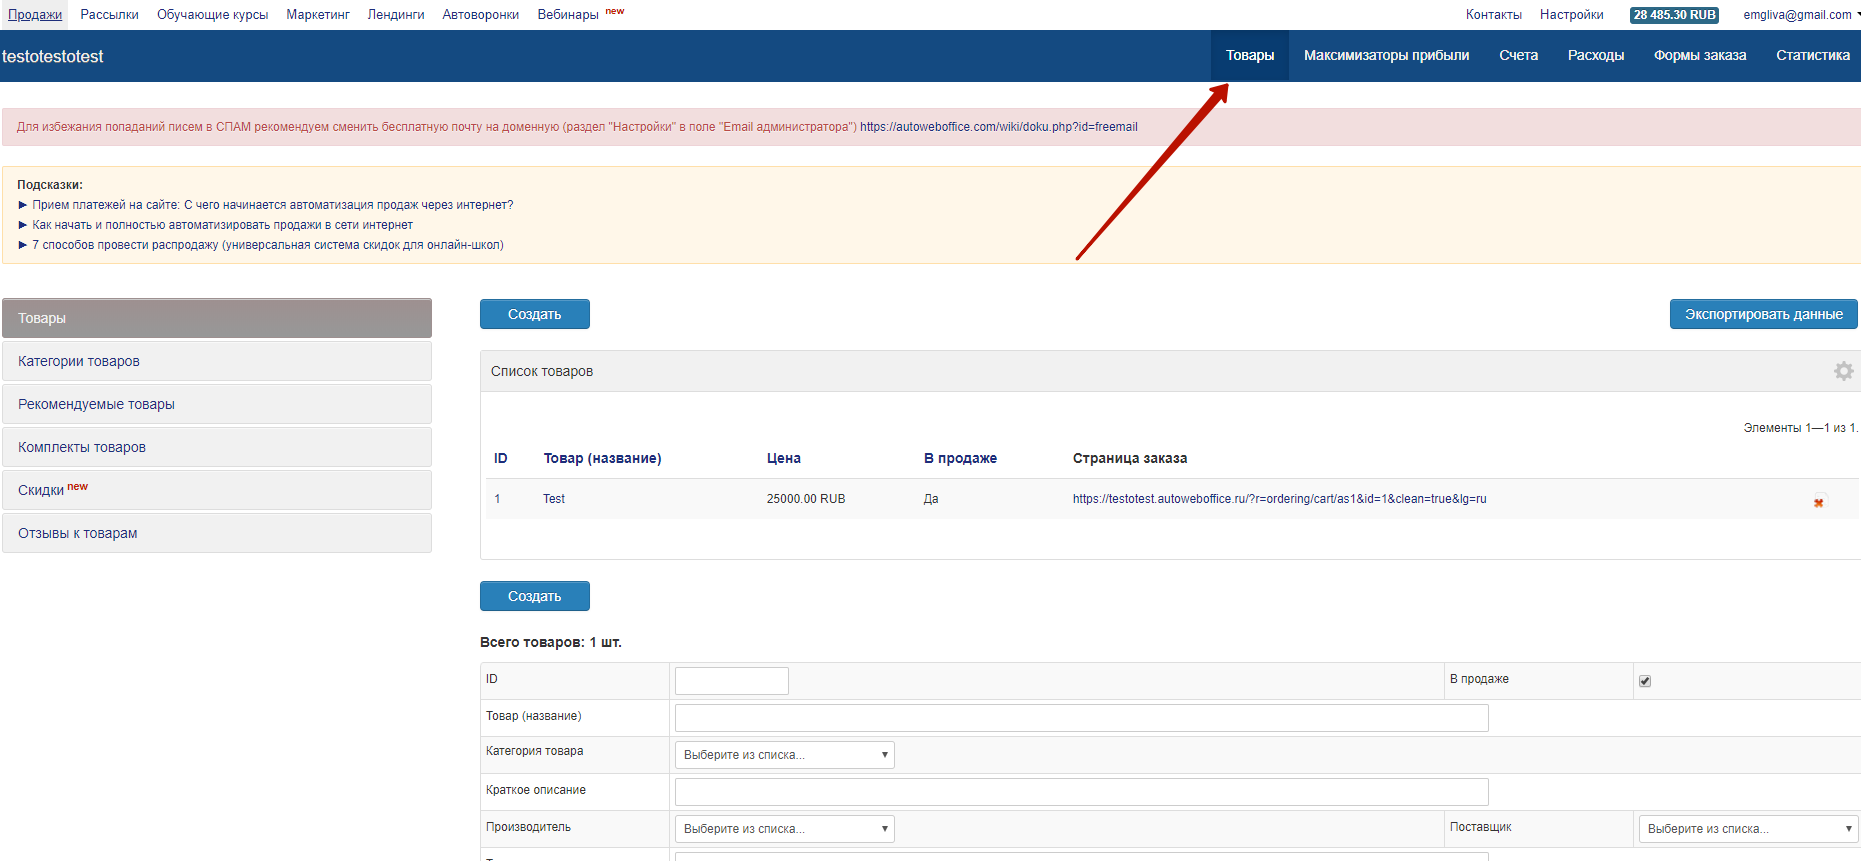Click the ID filter input field
Viewport: 1861px width, 861px height.
coord(731,681)
